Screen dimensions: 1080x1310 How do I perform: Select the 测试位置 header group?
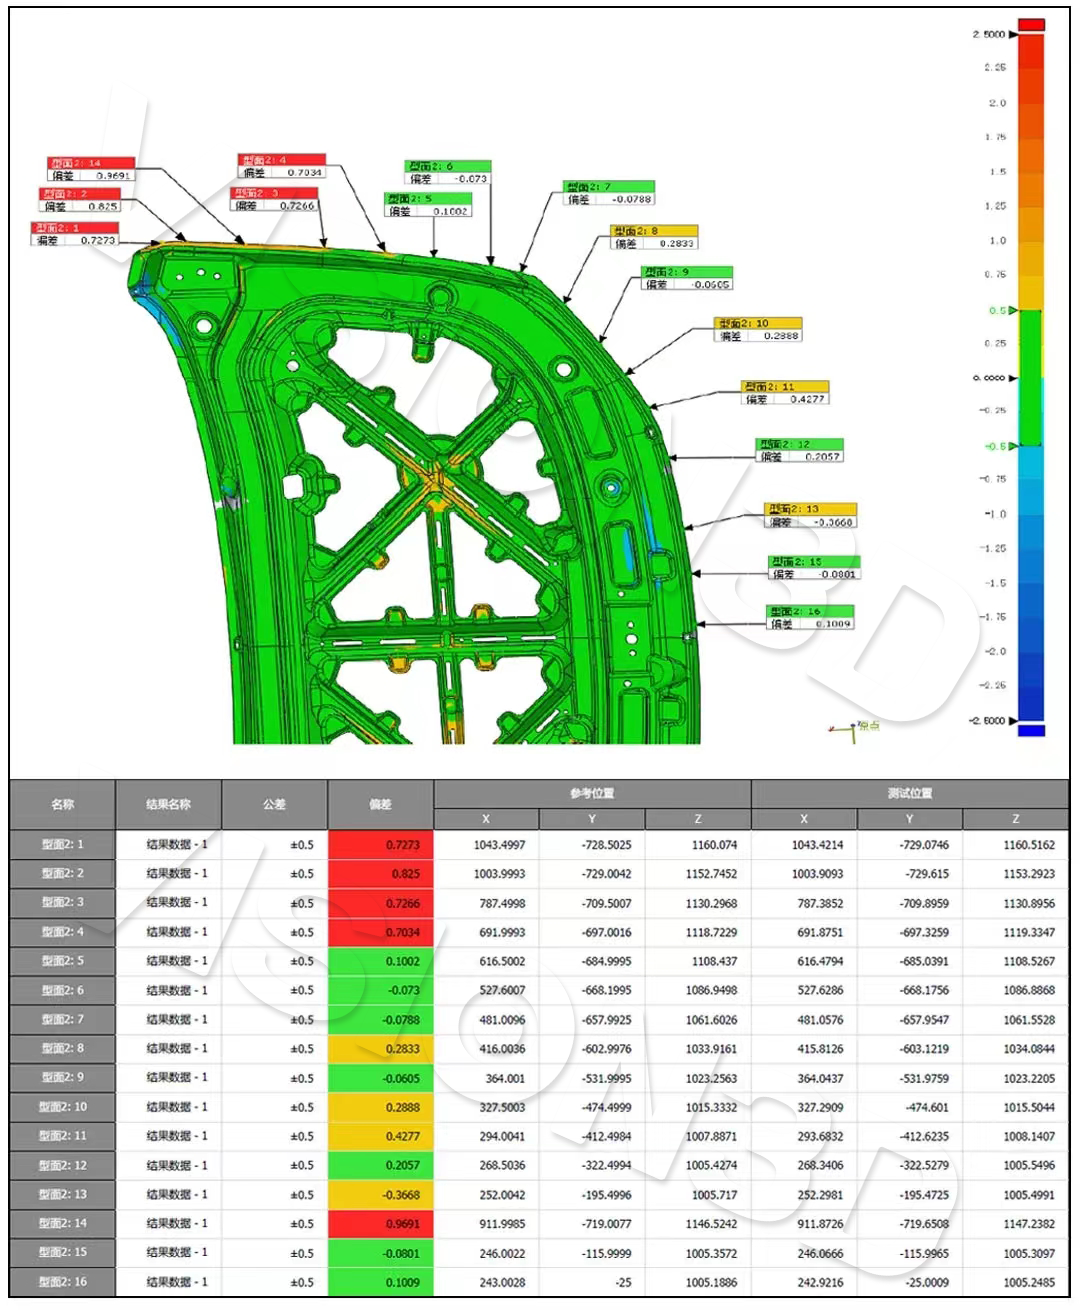(910, 793)
